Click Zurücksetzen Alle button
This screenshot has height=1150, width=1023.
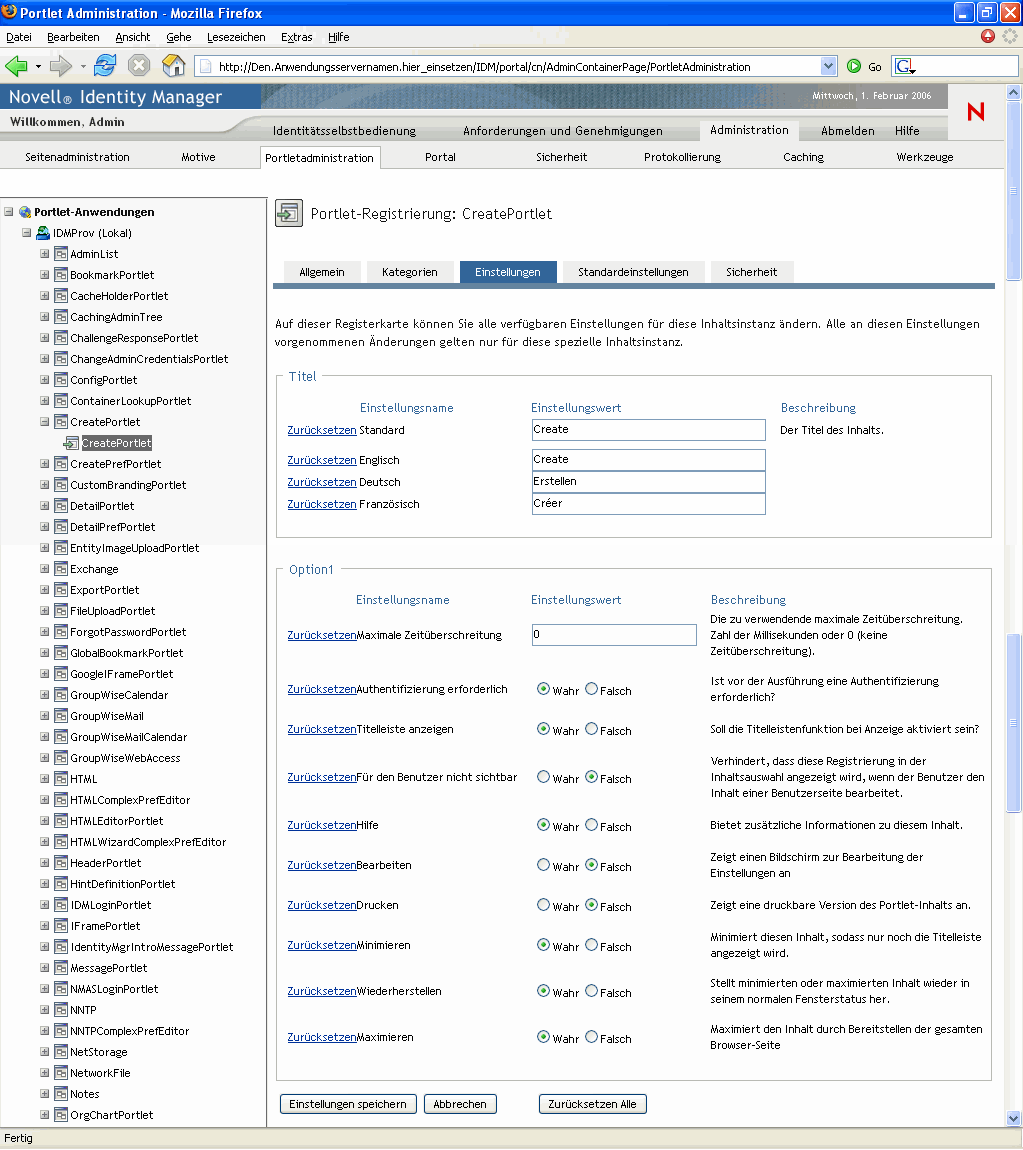593,1104
